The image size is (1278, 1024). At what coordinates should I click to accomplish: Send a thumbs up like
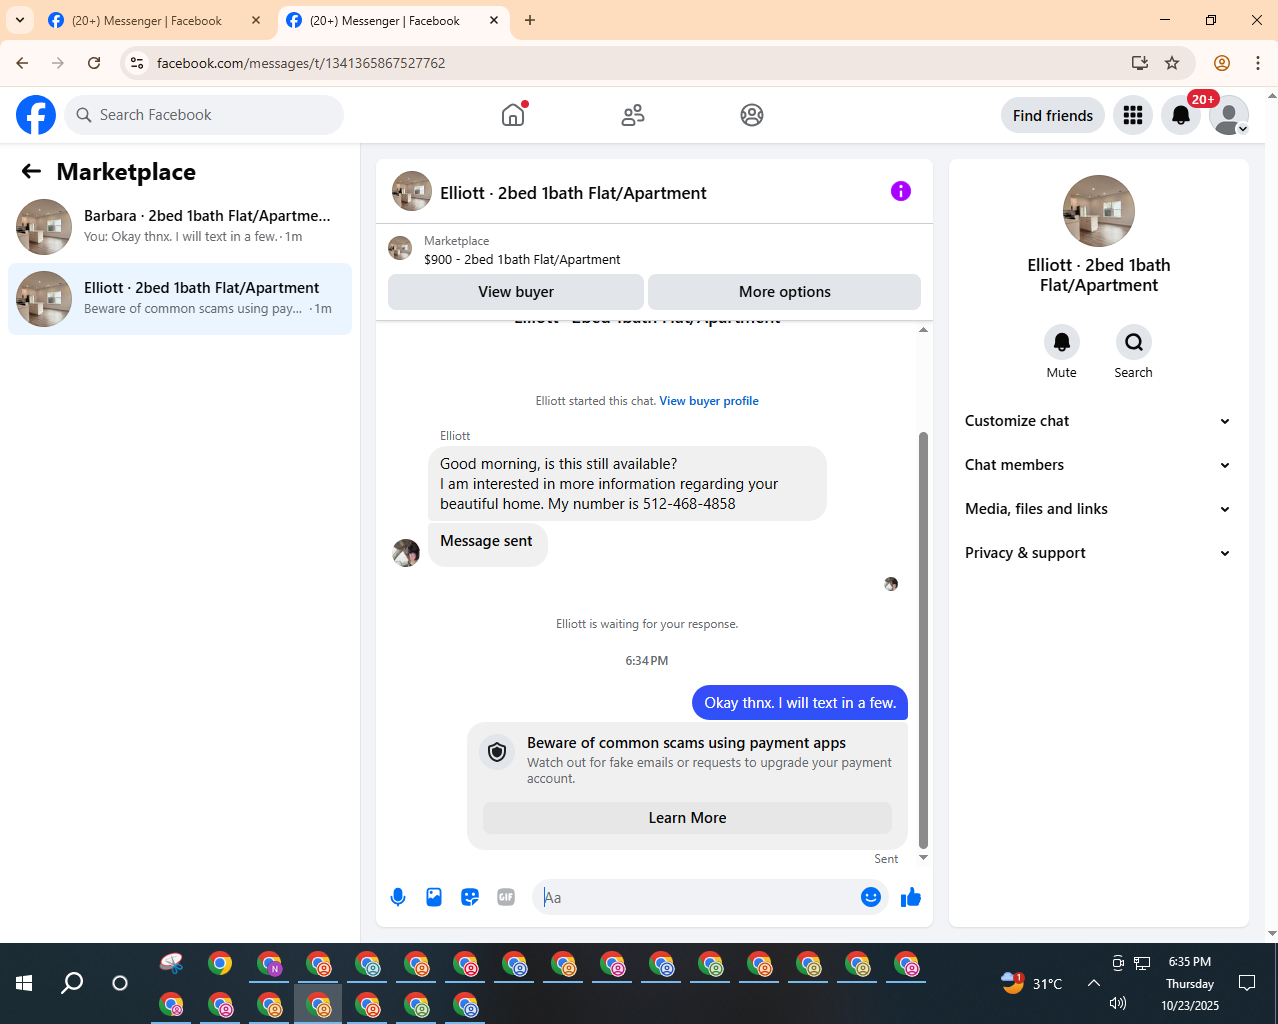(x=911, y=897)
